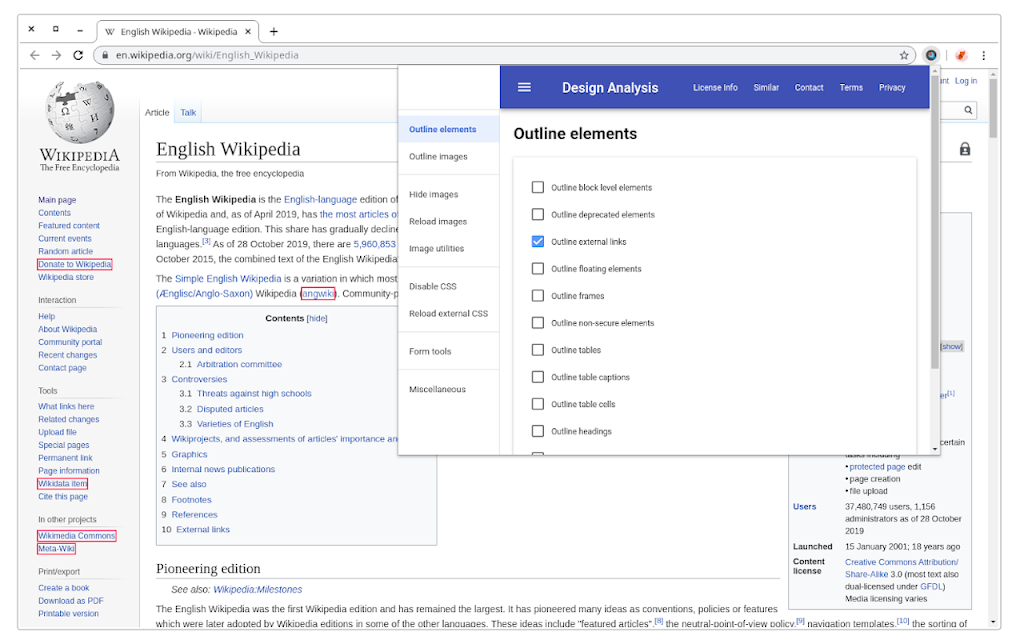The height and width of the screenshot is (640, 1024).
Task: Open Donate to Wikipedia link
Action: click(74, 264)
